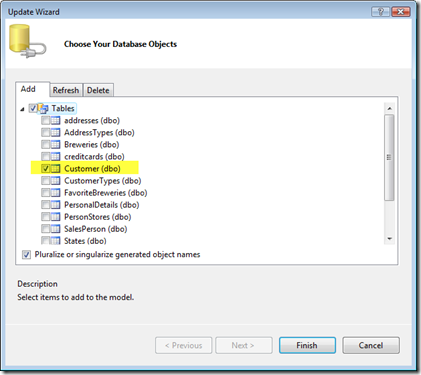Switch to the Refresh tab
Image resolution: width=421 pixels, height=375 pixels.
66,90
